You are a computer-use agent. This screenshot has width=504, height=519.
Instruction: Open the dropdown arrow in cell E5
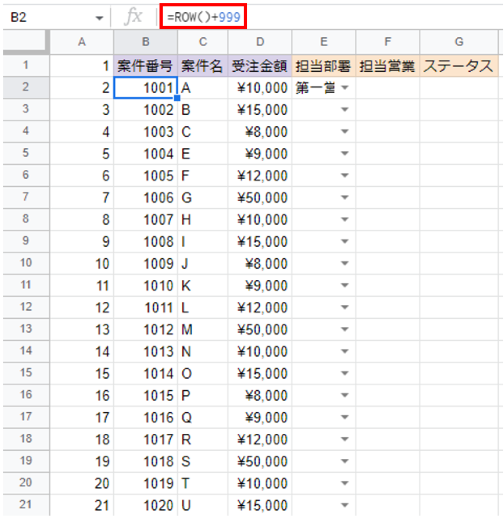pos(345,153)
